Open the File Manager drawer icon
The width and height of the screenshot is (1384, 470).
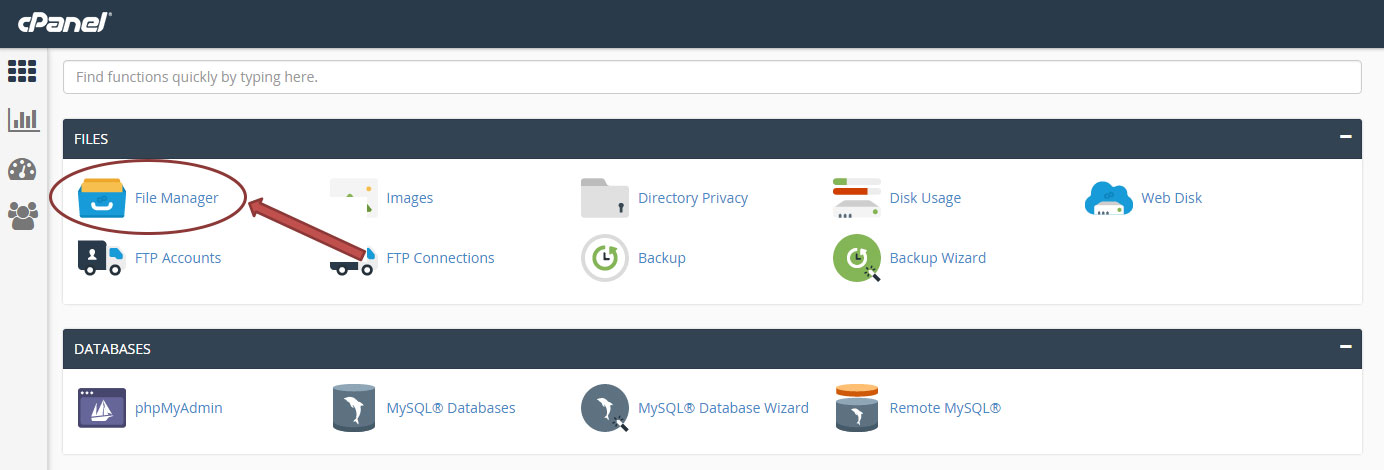tap(101, 198)
